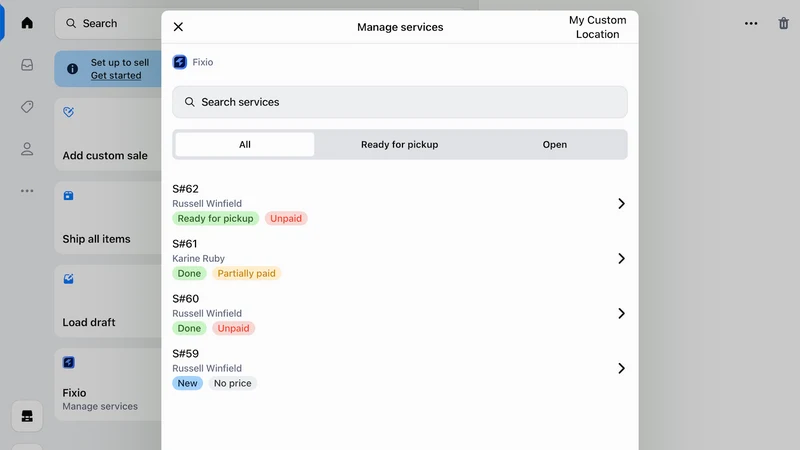The width and height of the screenshot is (800, 450).
Task: Click customer name Karine Ruby
Action: [198, 259]
